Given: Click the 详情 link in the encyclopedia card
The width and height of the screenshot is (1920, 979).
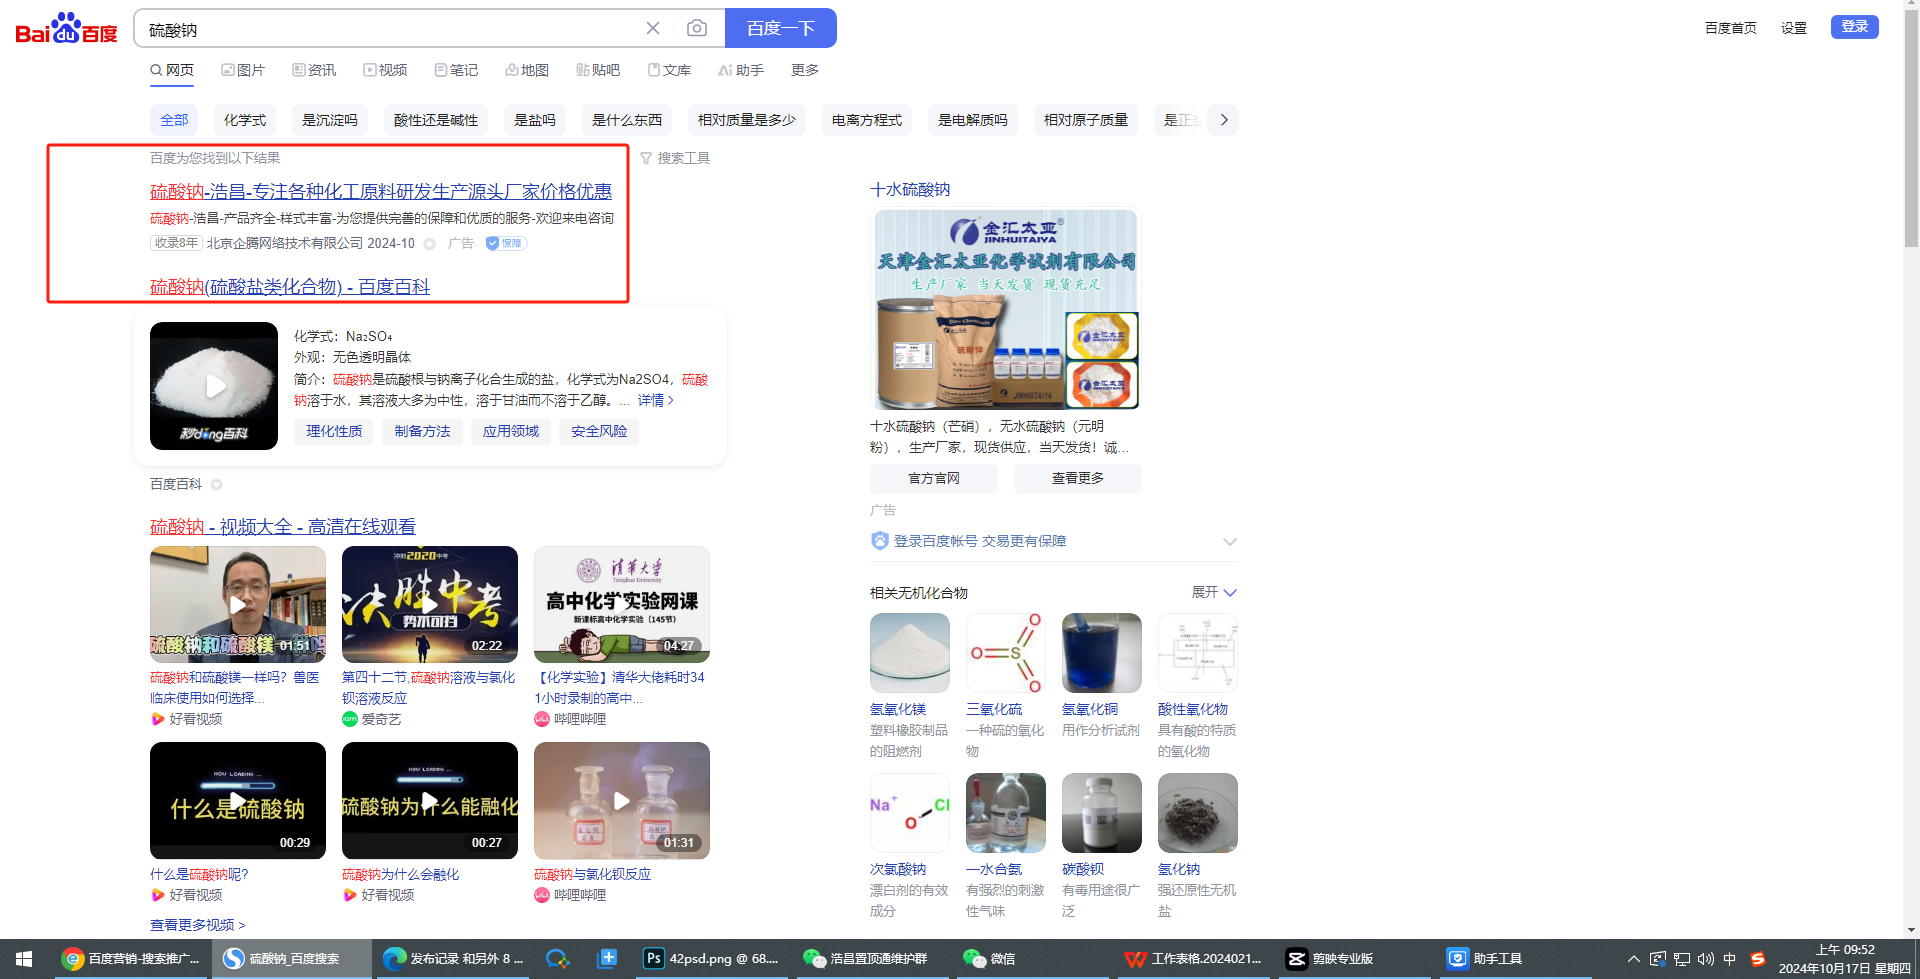Looking at the screenshot, I should (x=656, y=400).
